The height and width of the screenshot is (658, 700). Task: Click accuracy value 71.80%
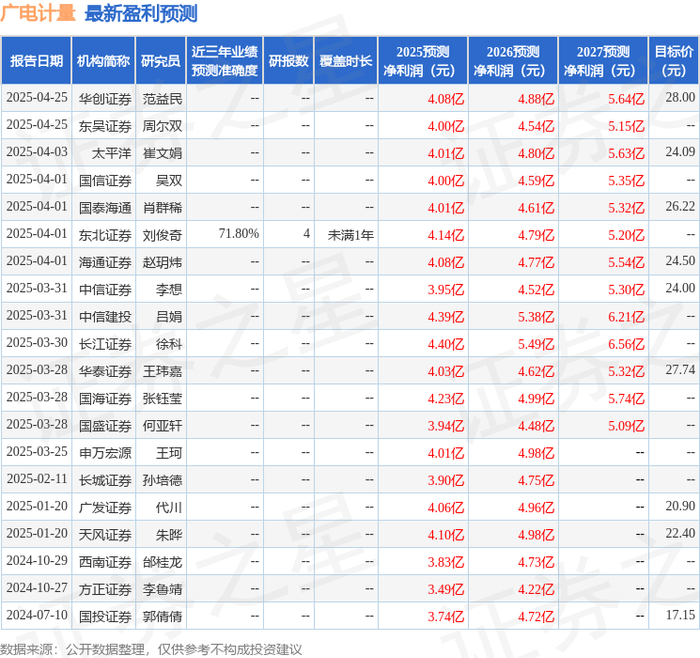(238, 233)
